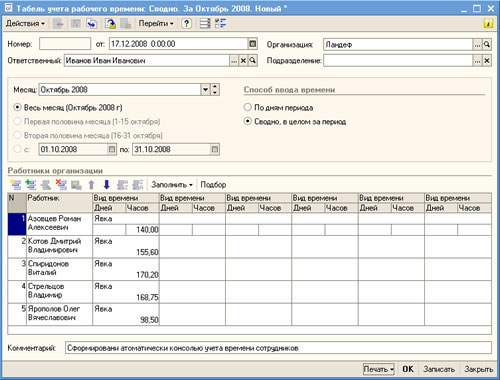Click ellipsis button of Подразделение field
The width and height of the screenshot is (500, 380).
pyautogui.click(x=478, y=61)
